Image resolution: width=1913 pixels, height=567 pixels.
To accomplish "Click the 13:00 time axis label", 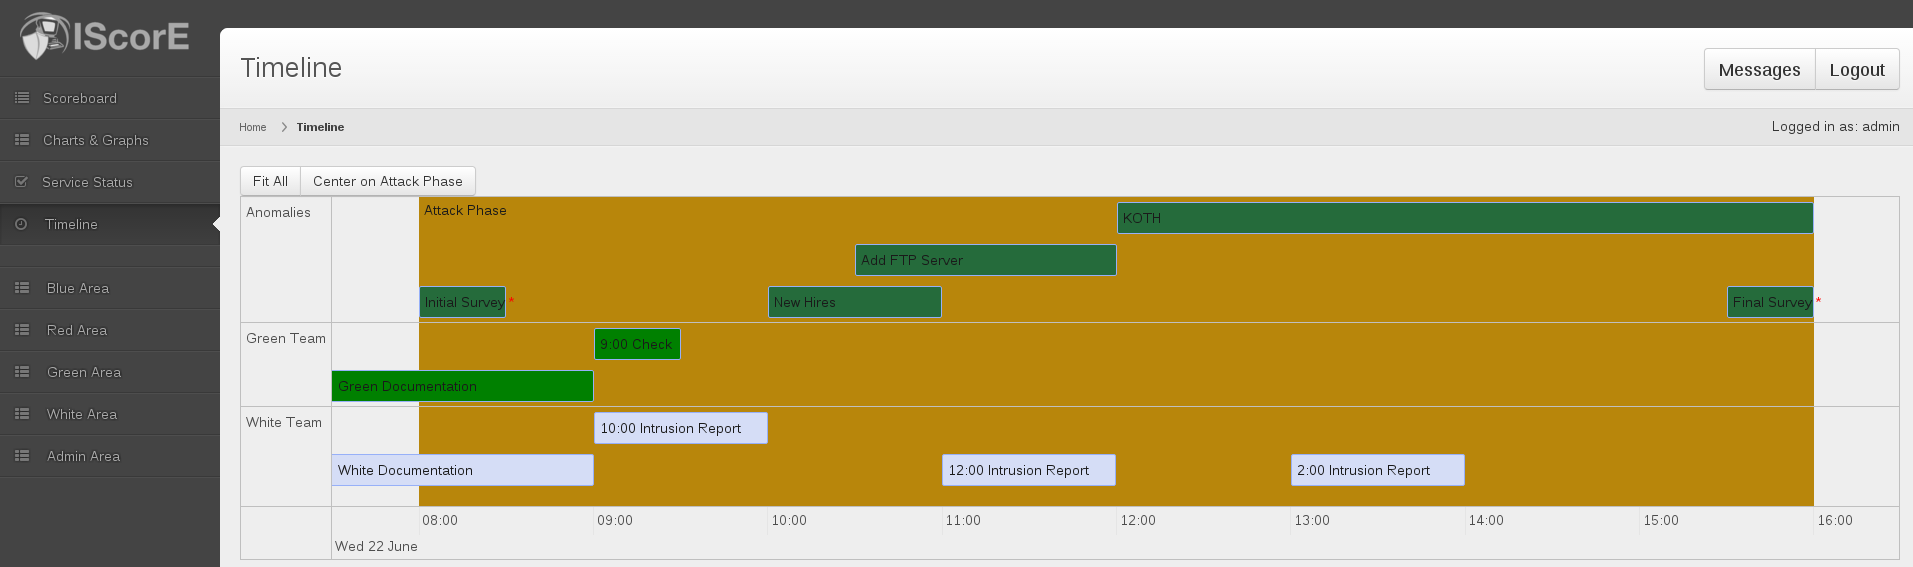I will click(x=1312, y=520).
